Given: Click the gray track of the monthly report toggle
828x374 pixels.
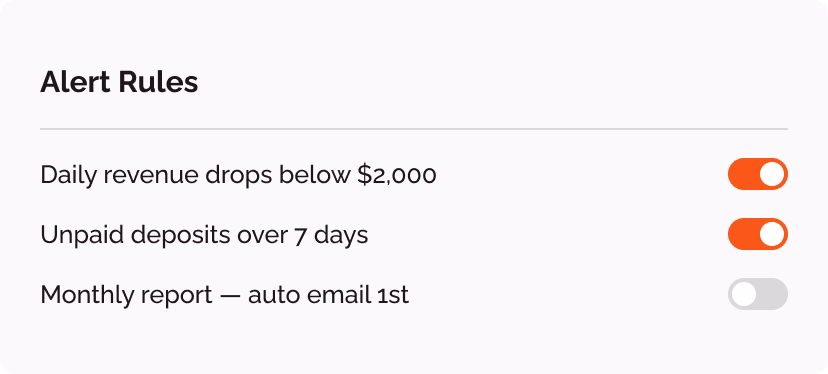Looking at the screenshot, I should [x=773, y=294].
